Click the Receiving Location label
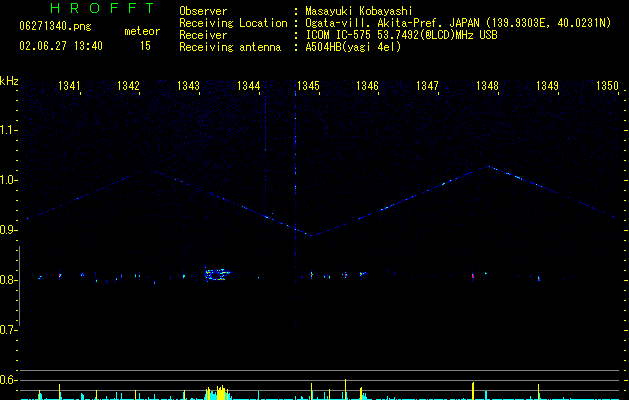Image resolution: width=629 pixels, height=400 pixels. click(x=233, y=23)
